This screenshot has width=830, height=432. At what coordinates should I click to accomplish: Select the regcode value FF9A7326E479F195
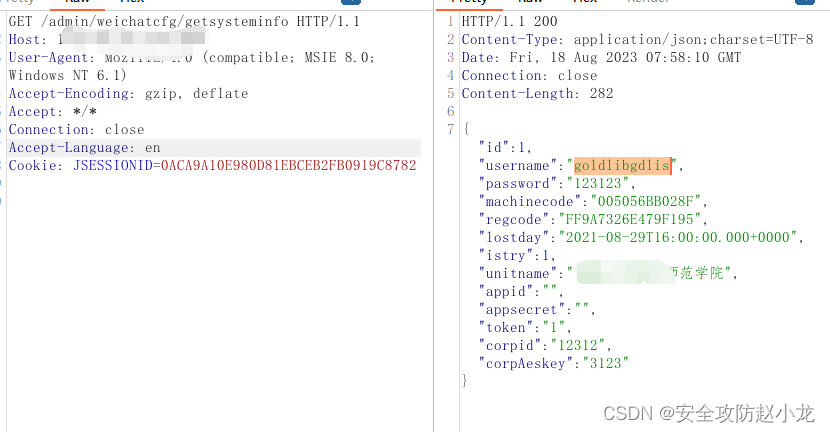(x=629, y=220)
